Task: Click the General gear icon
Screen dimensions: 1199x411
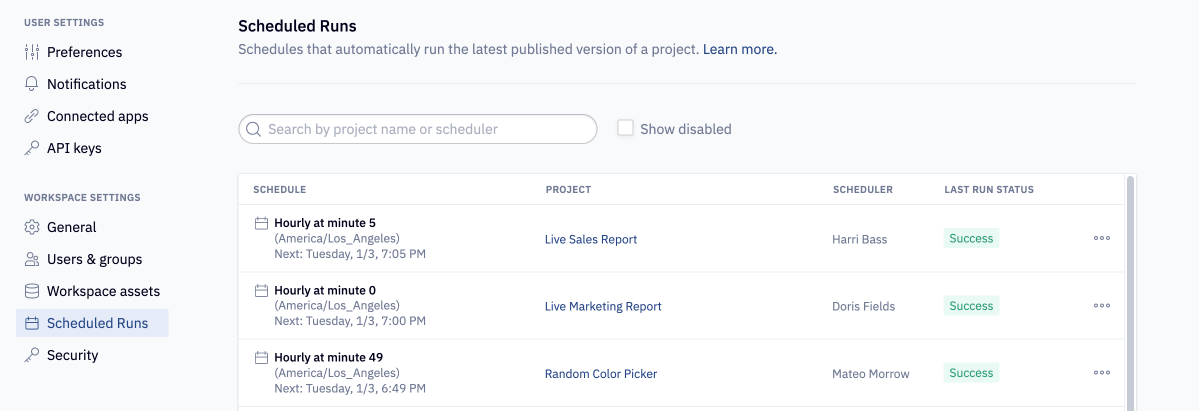Action: click(31, 227)
